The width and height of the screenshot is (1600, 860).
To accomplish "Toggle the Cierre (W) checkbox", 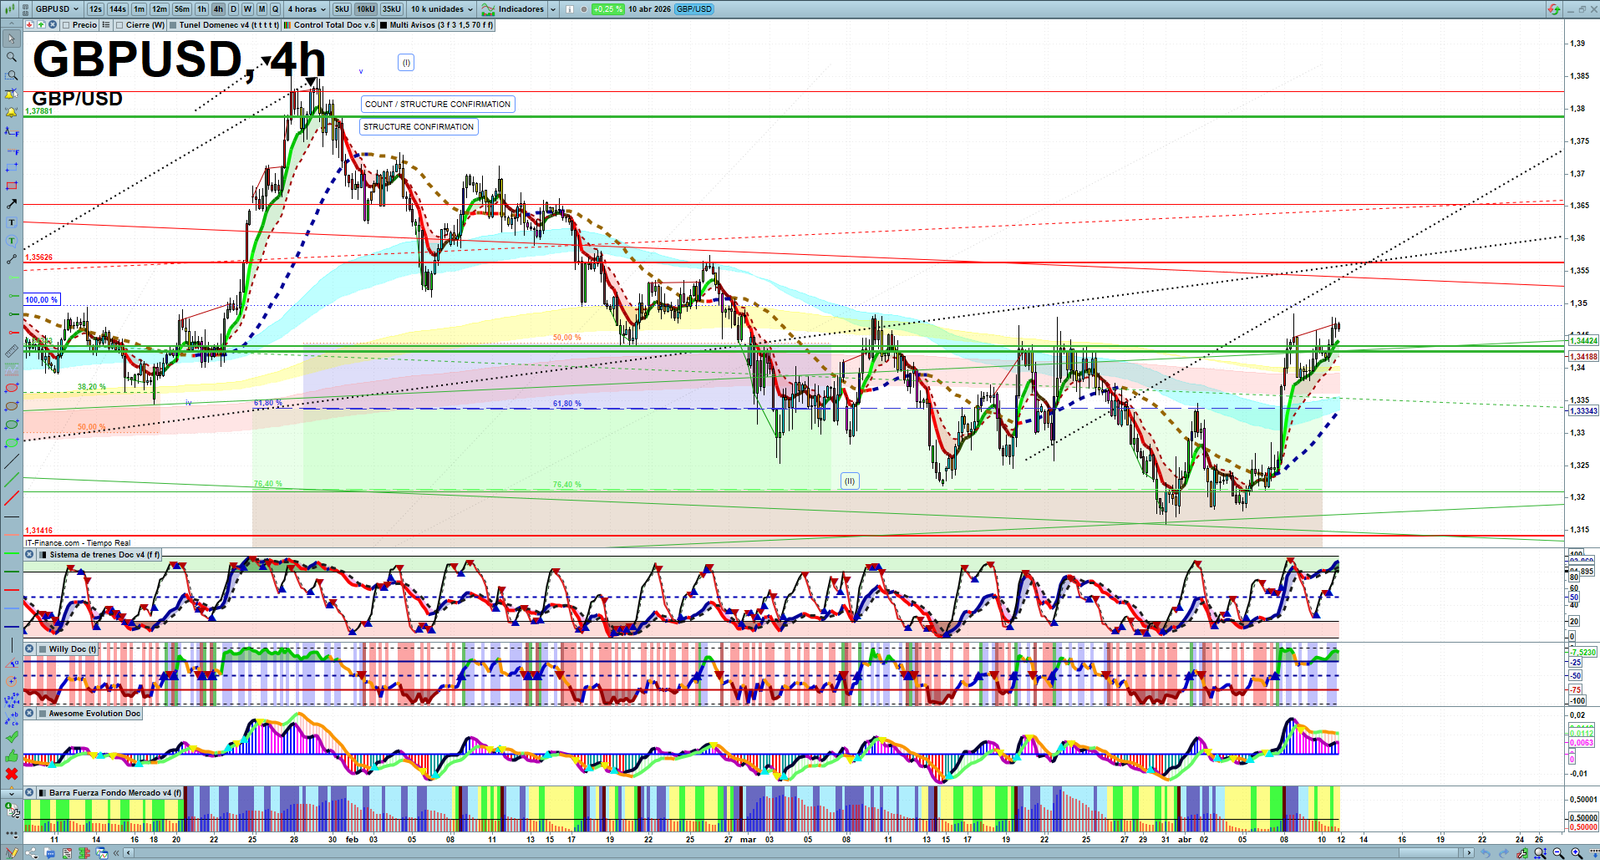I will tap(120, 25).
